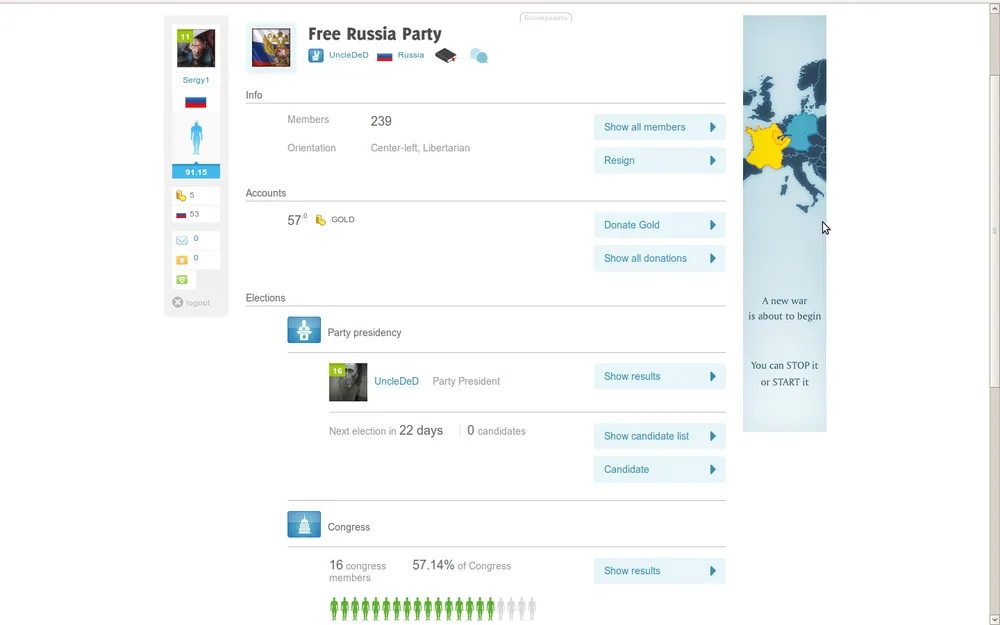Click the logout X icon

[178, 302]
